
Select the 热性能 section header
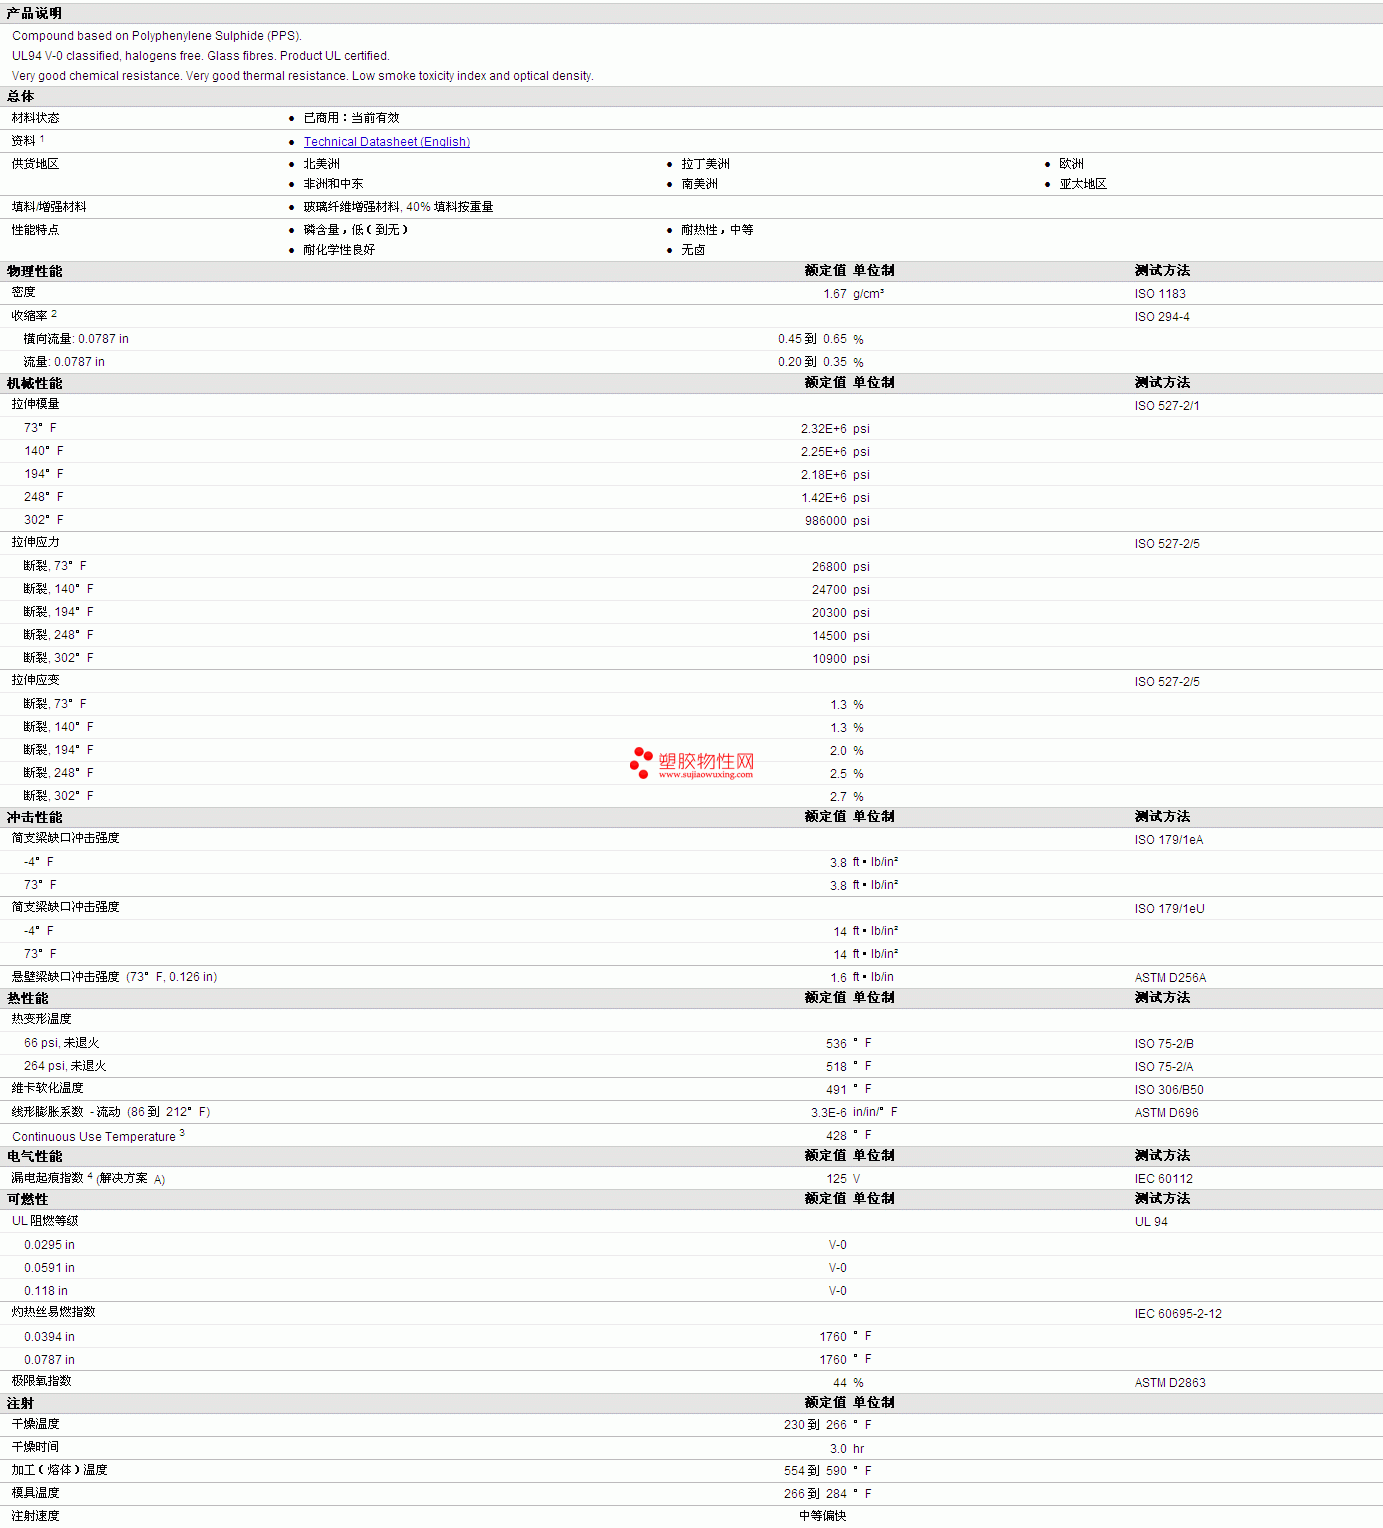pos(27,998)
